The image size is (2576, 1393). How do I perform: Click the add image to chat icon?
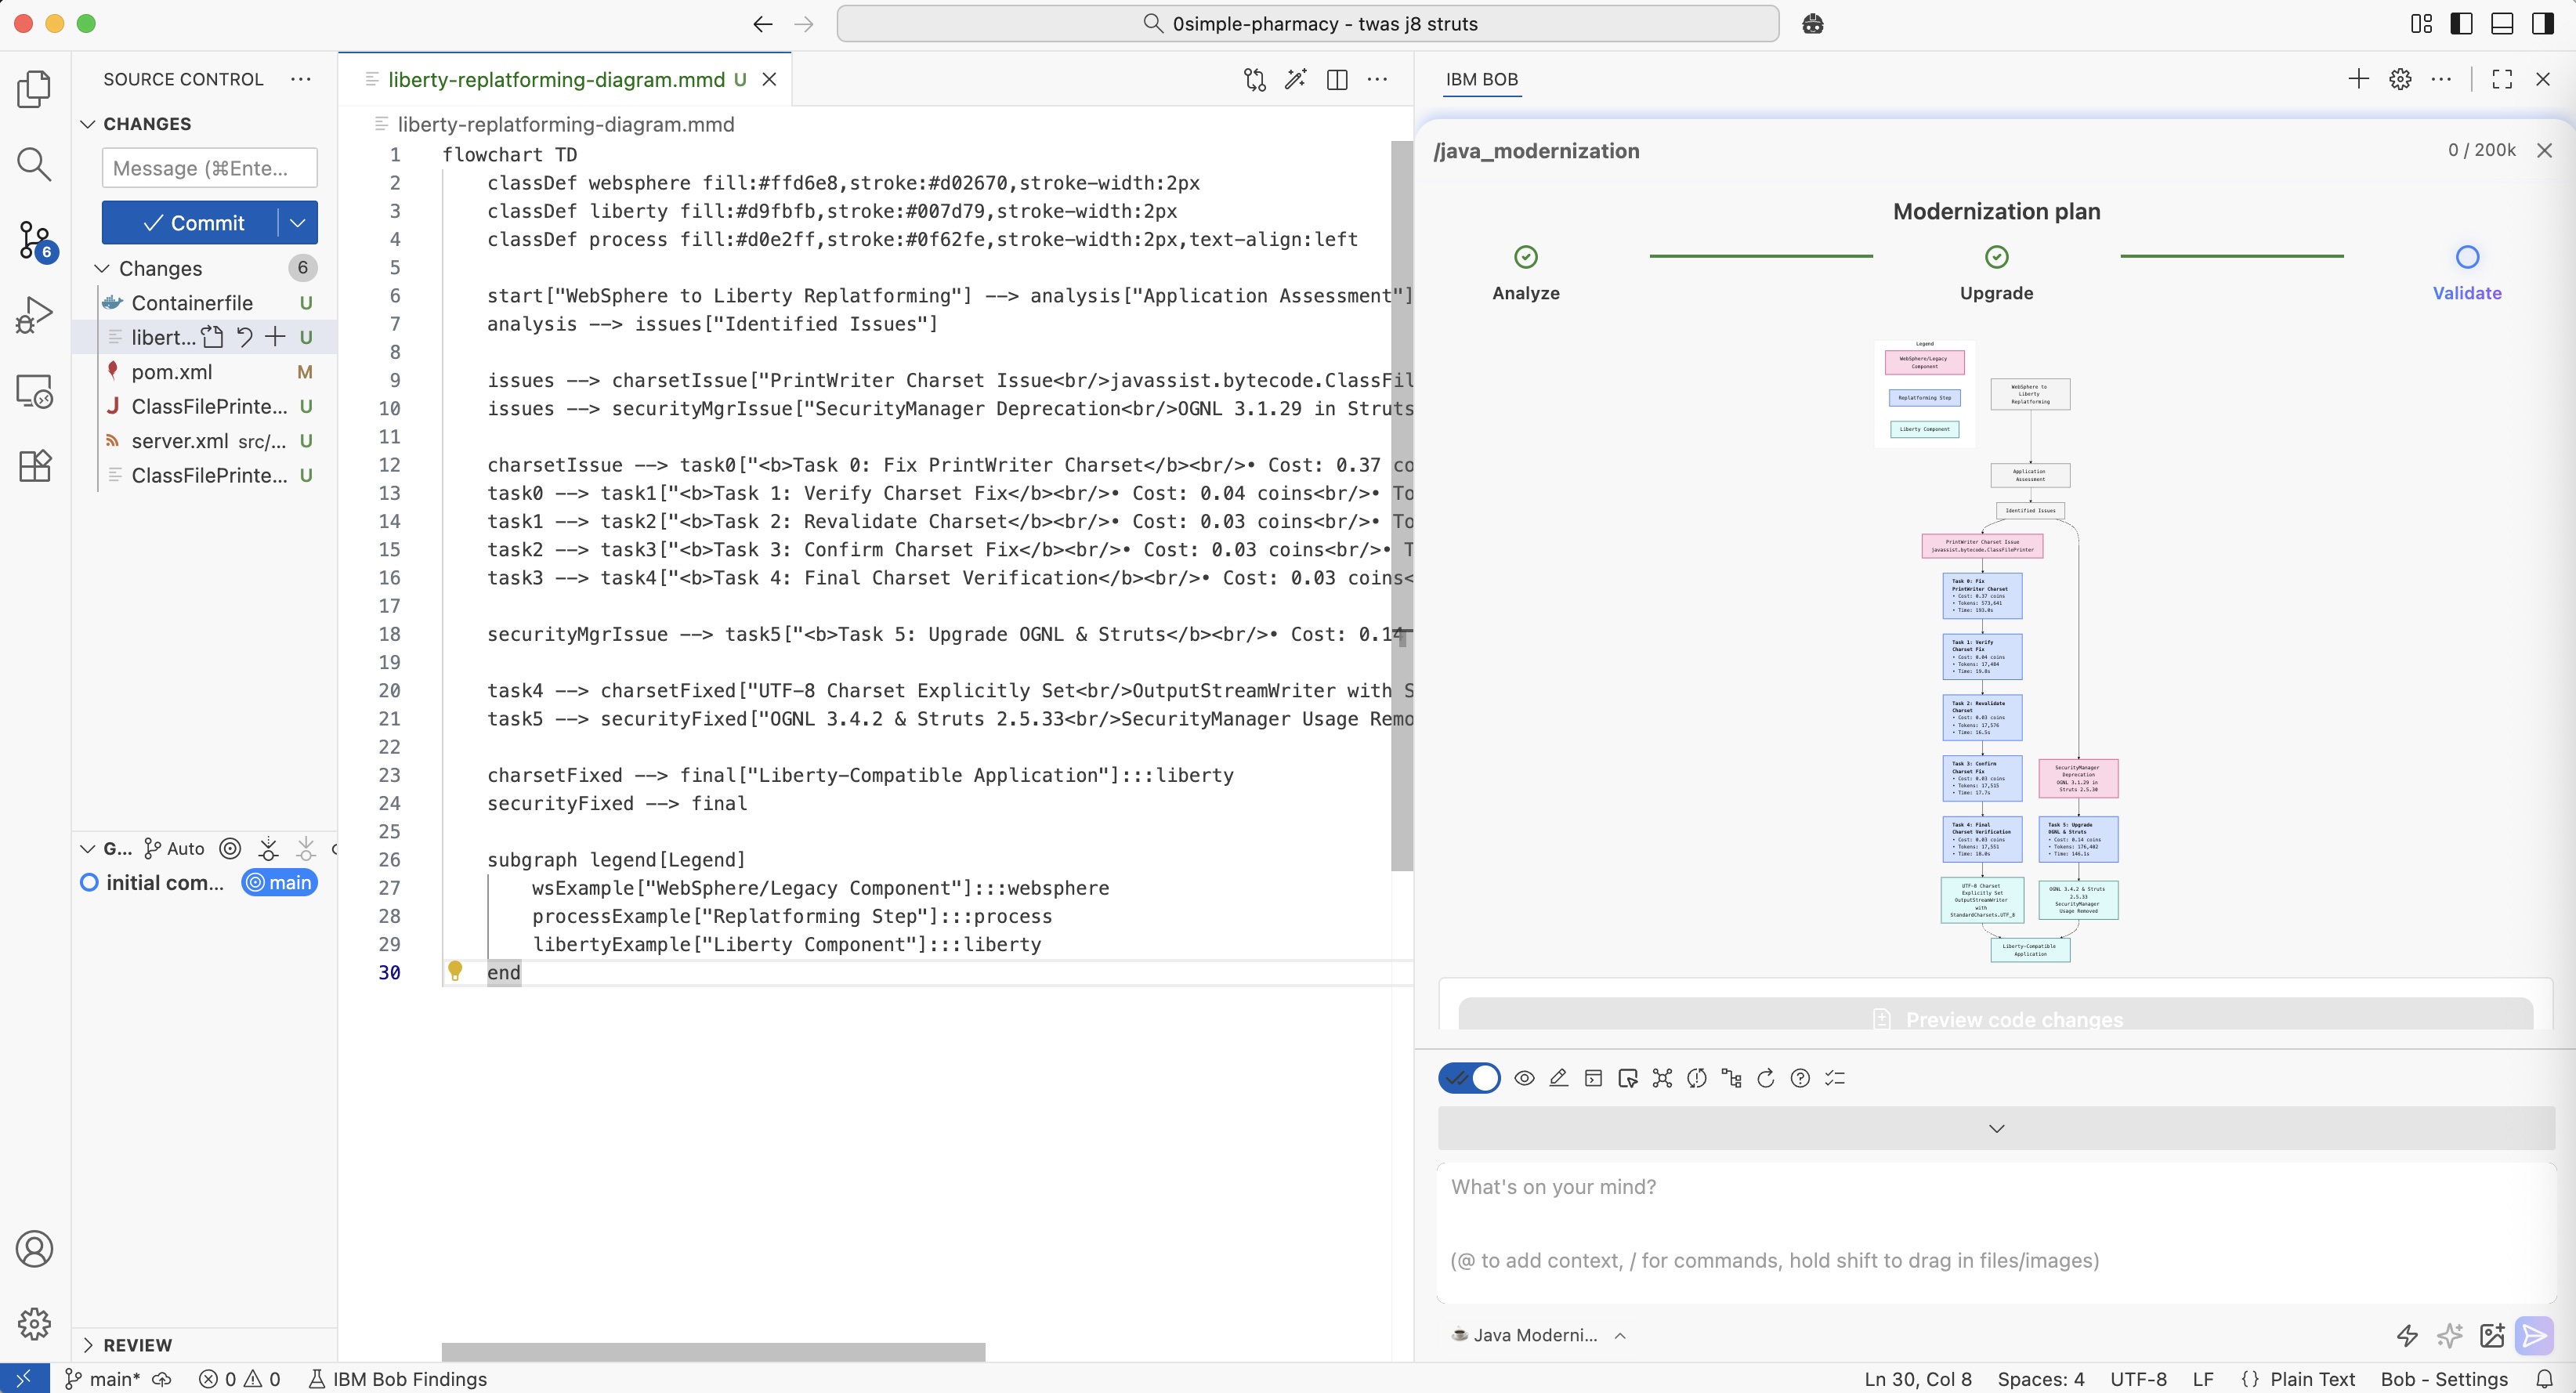tap(2491, 1335)
